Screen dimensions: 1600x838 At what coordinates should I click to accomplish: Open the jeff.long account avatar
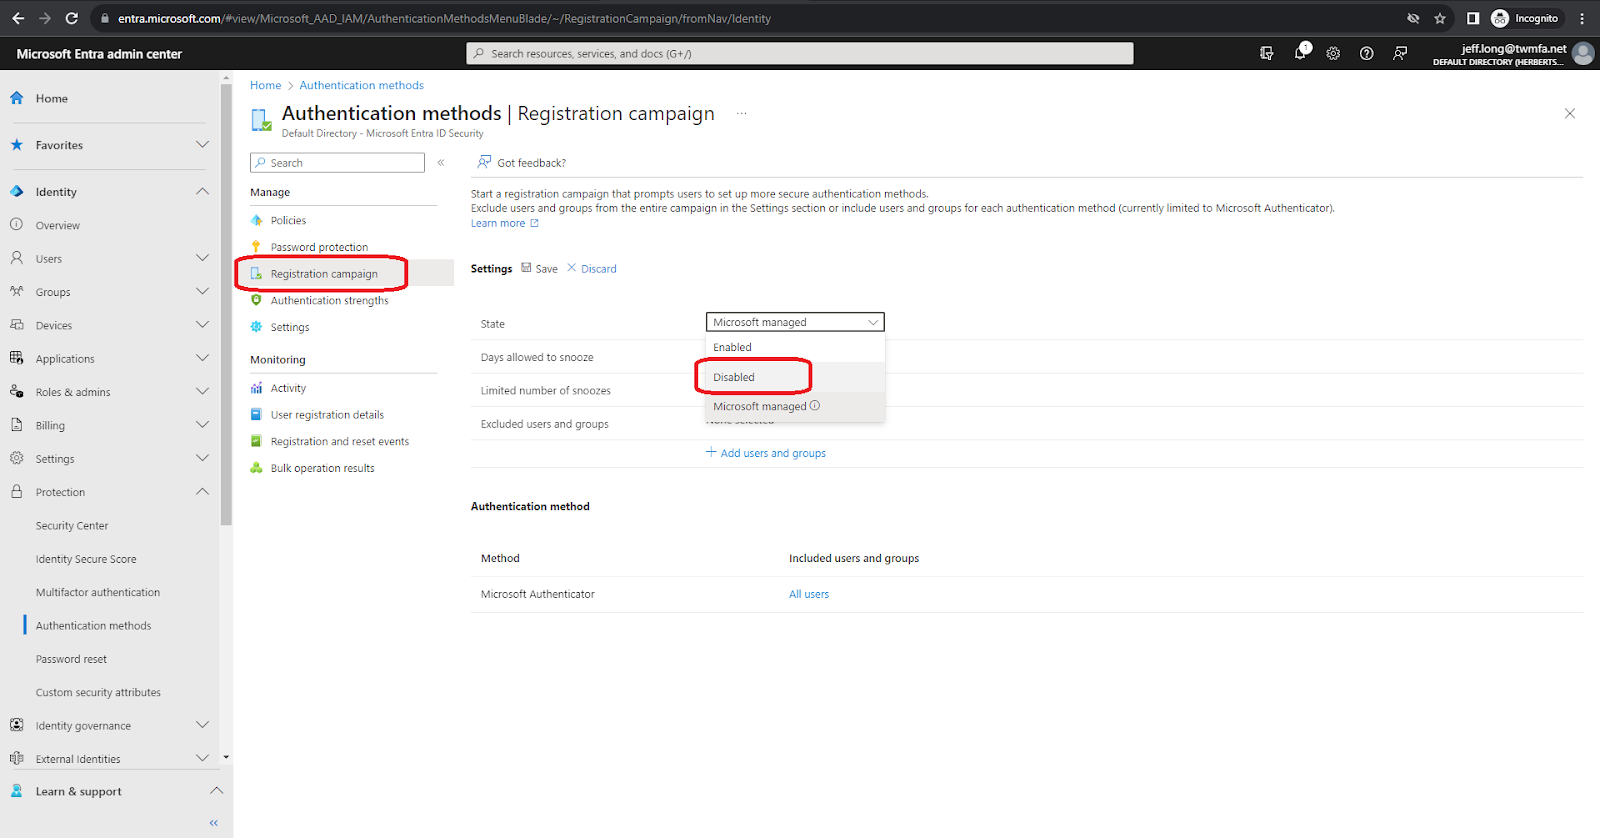point(1583,54)
